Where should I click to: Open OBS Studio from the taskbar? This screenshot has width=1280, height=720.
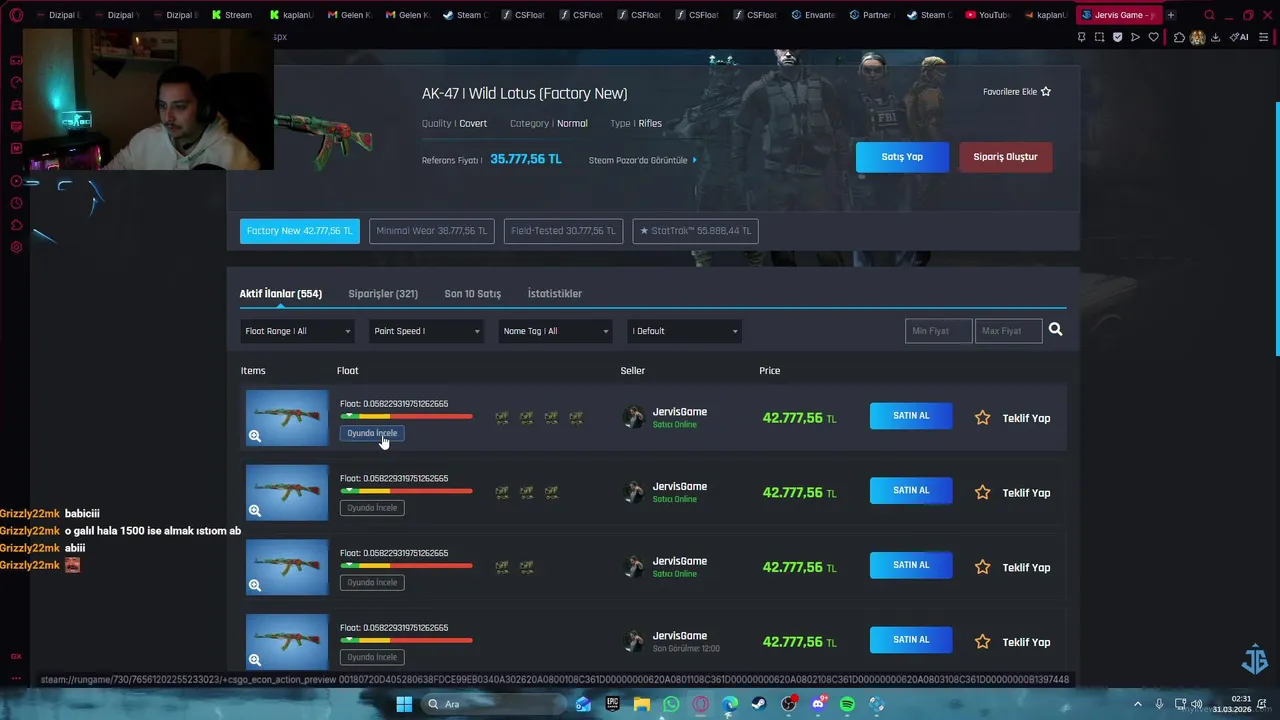coord(789,704)
